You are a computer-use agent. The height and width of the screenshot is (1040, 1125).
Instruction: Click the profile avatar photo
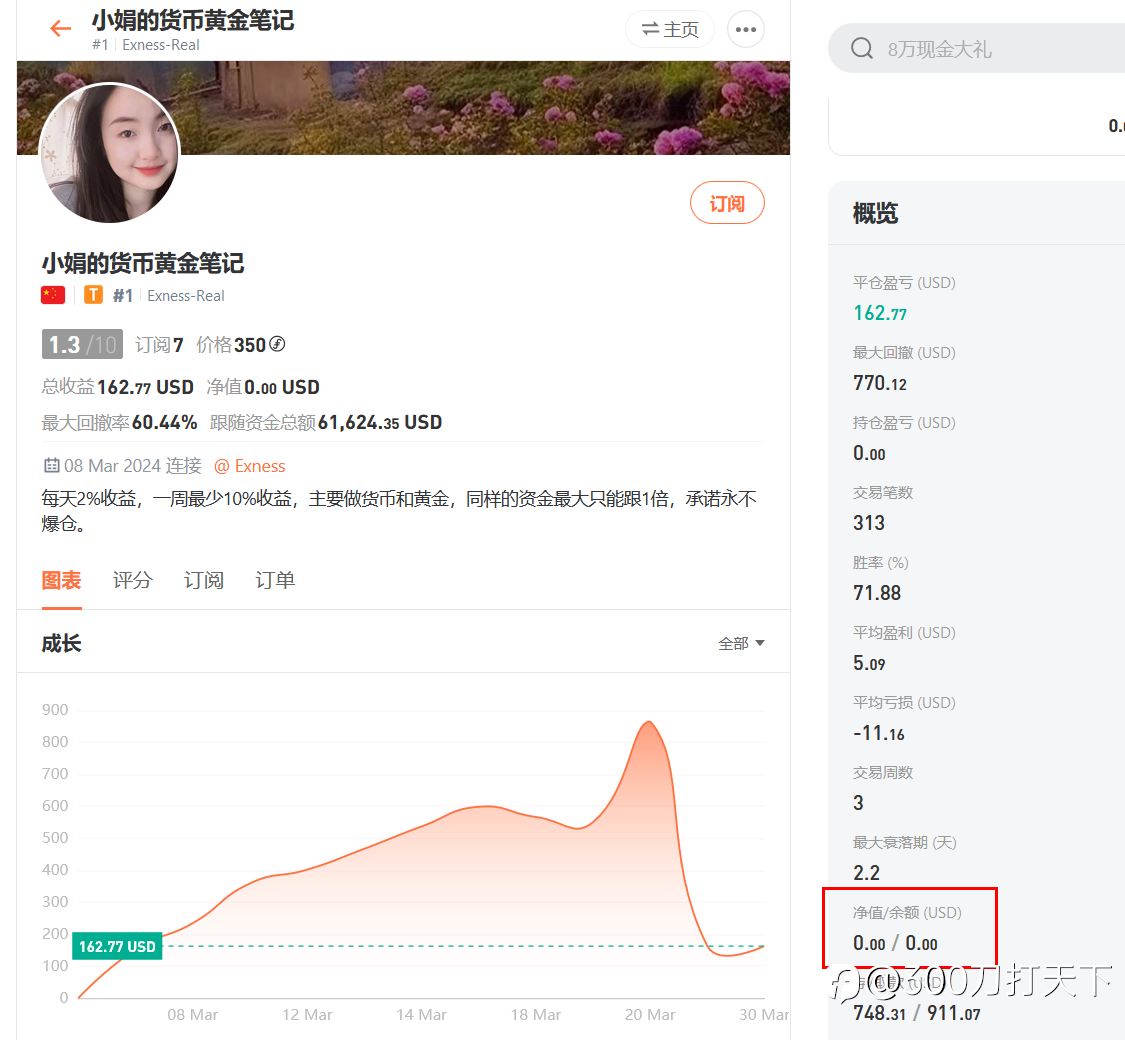click(110, 153)
